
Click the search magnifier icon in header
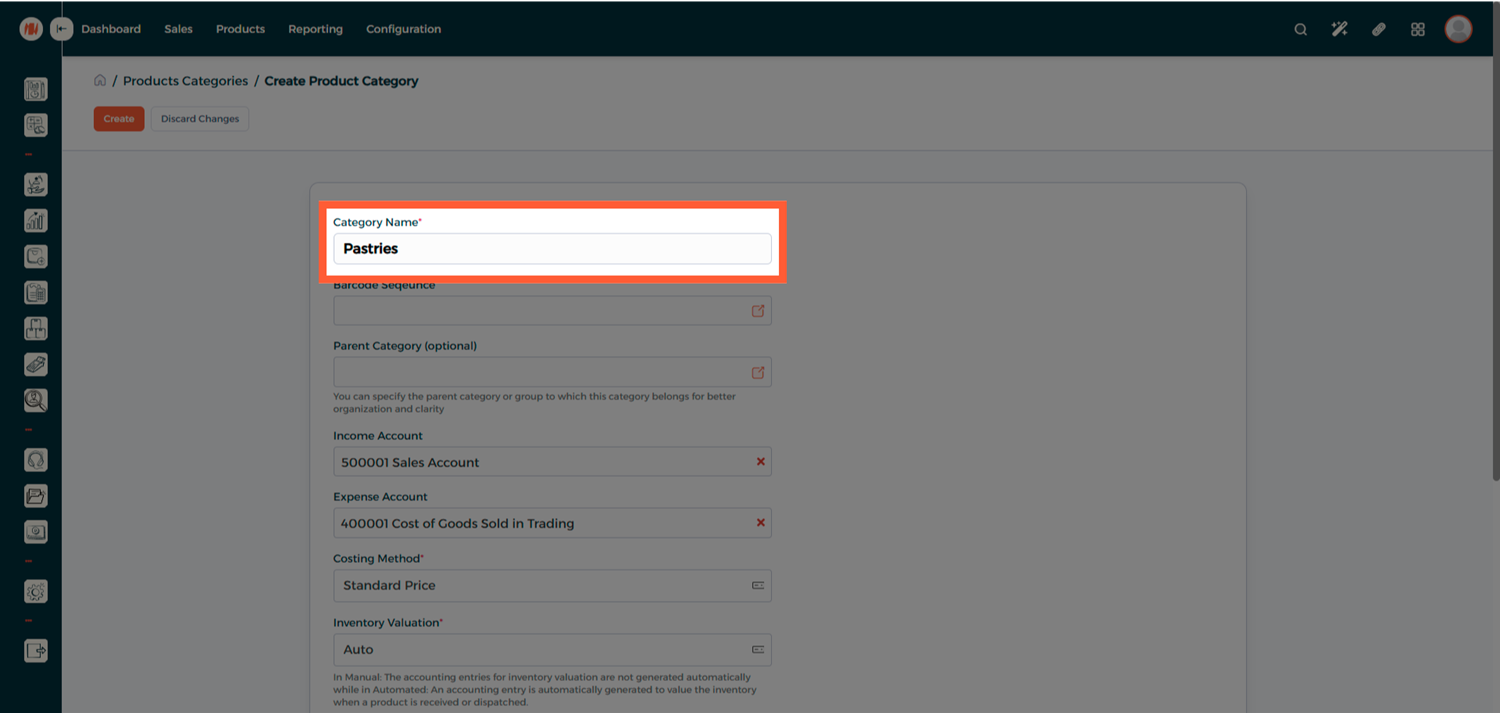pyautogui.click(x=1300, y=30)
